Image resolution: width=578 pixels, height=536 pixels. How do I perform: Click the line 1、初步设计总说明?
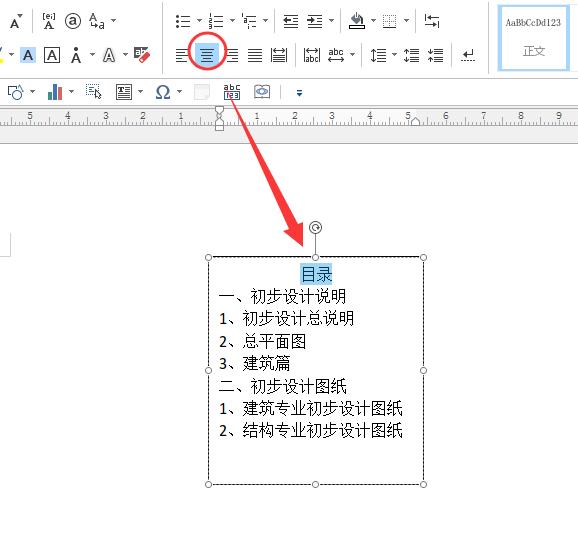pyautogui.click(x=286, y=319)
